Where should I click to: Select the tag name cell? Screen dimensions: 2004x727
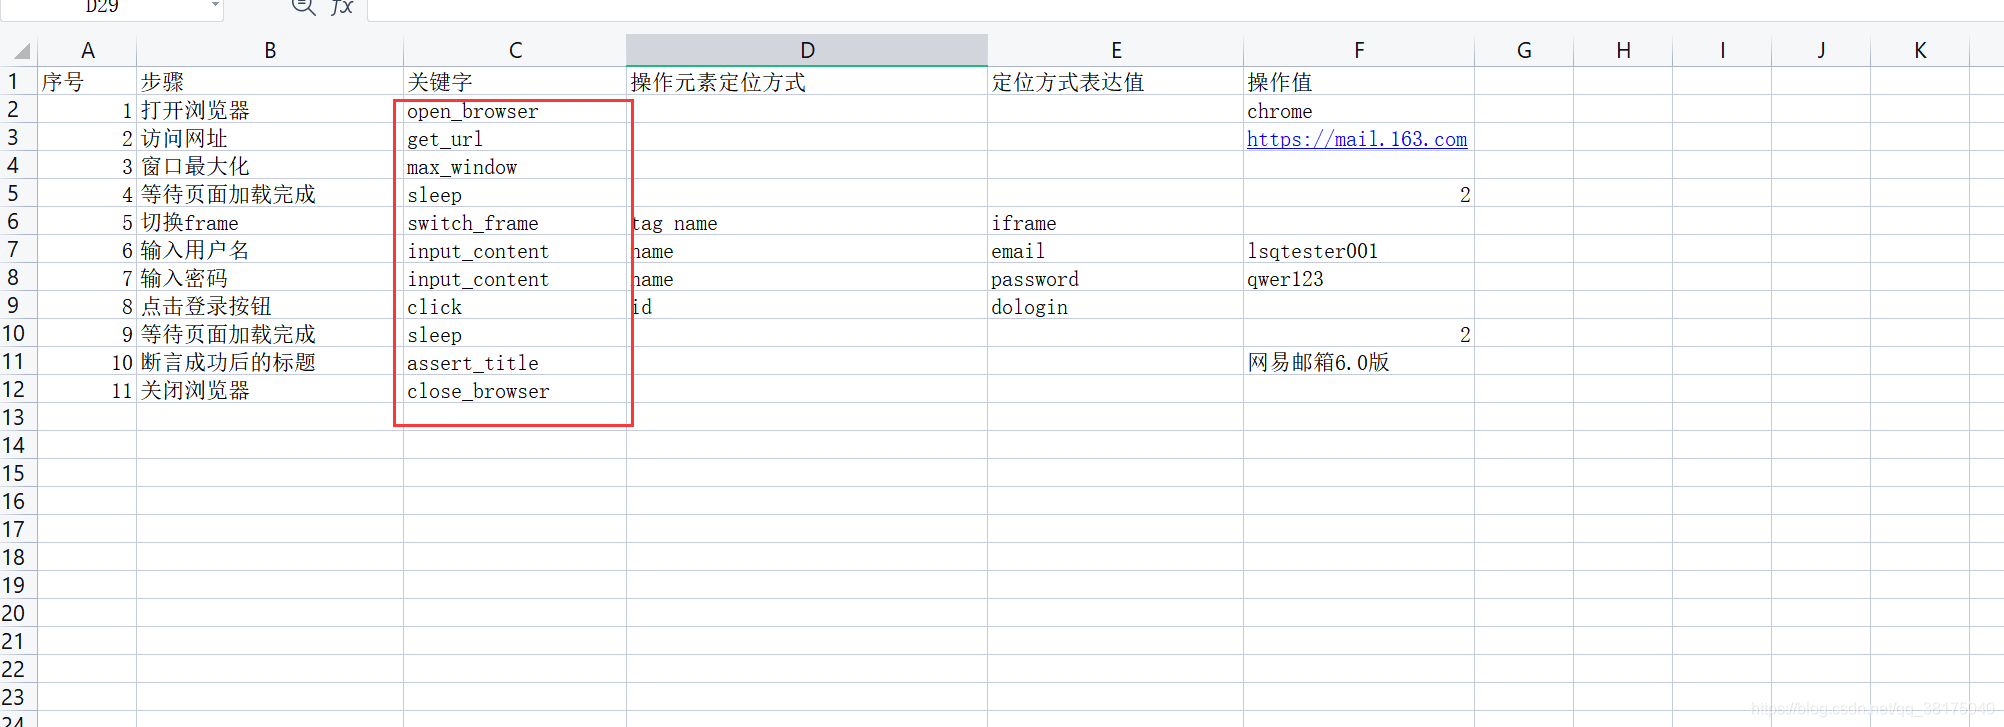807,222
